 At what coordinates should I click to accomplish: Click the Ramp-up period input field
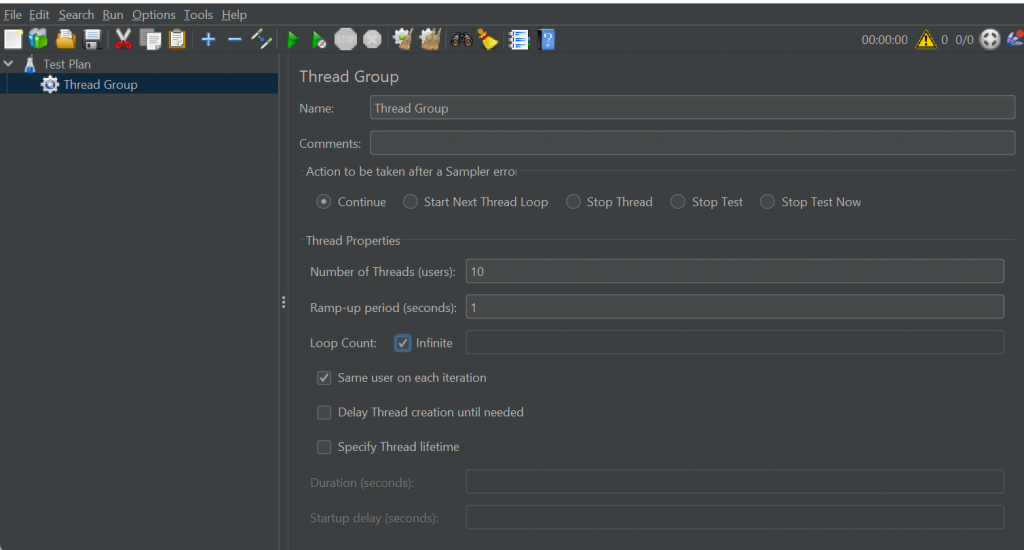(734, 307)
